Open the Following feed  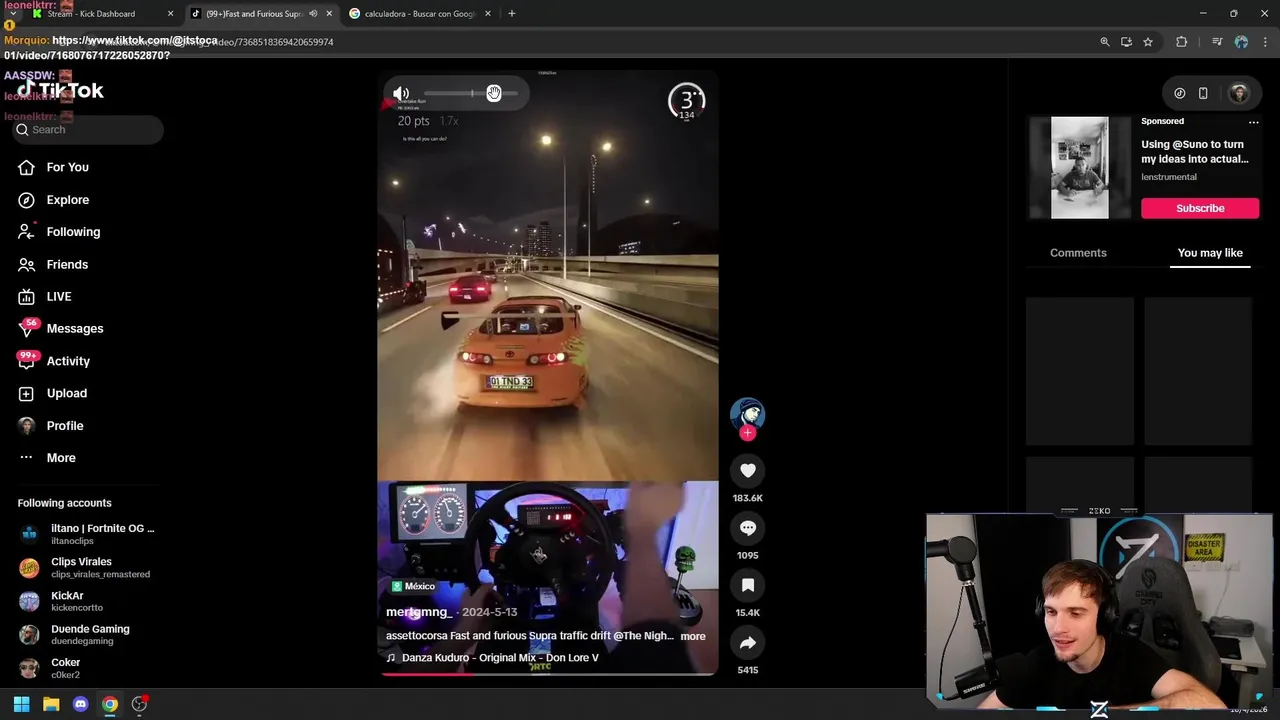[73, 232]
